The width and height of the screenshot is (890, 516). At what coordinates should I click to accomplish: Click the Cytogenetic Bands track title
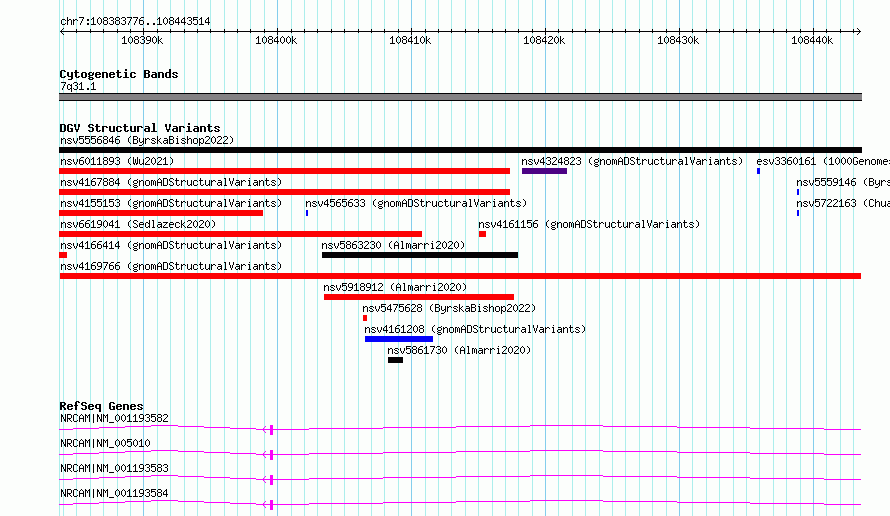(x=119, y=74)
